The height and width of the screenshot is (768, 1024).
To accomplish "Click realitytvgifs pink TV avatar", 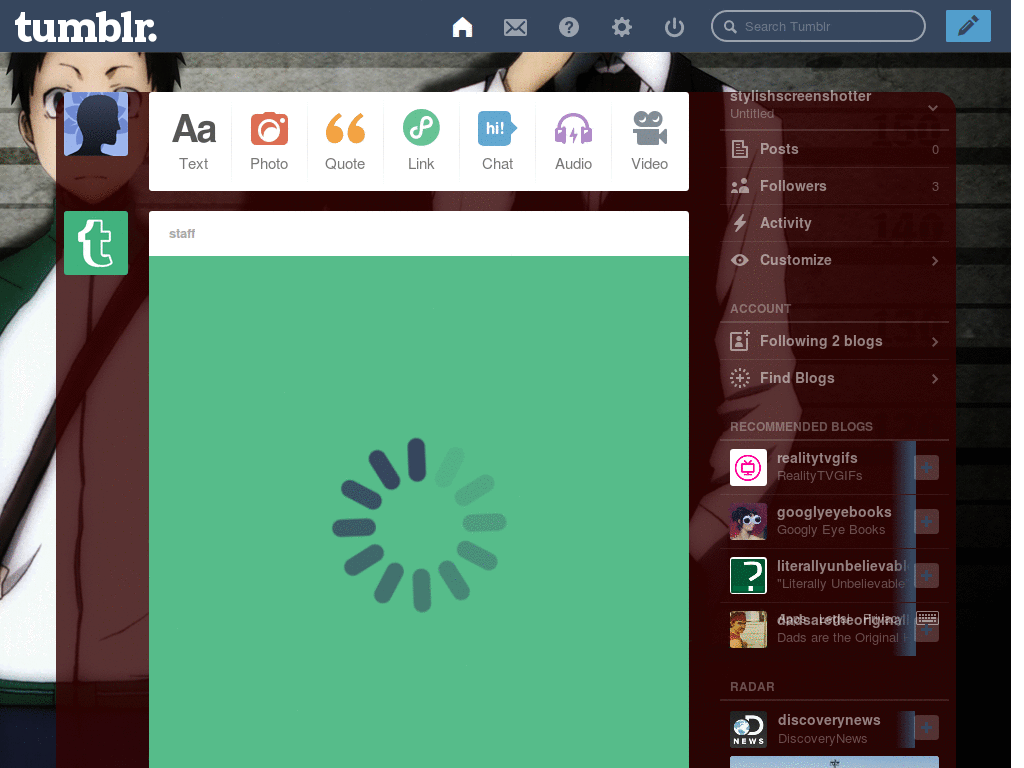I will [x=748, y=468].
